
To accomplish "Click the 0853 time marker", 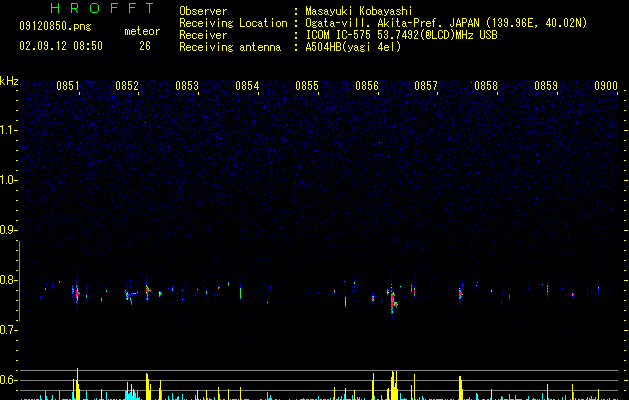I will click(x=187, y=86).
